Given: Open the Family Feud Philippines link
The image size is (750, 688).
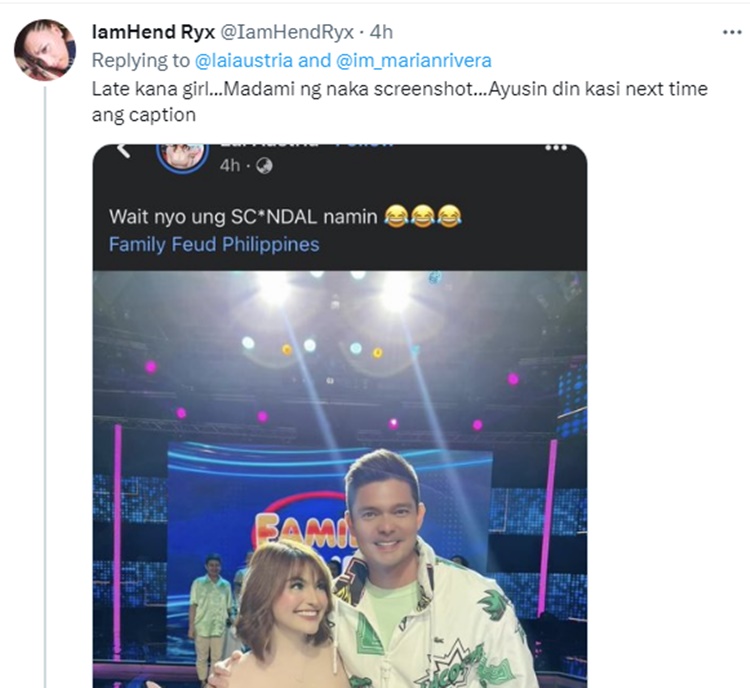Looking at the screenshot, I should (214, 244).
